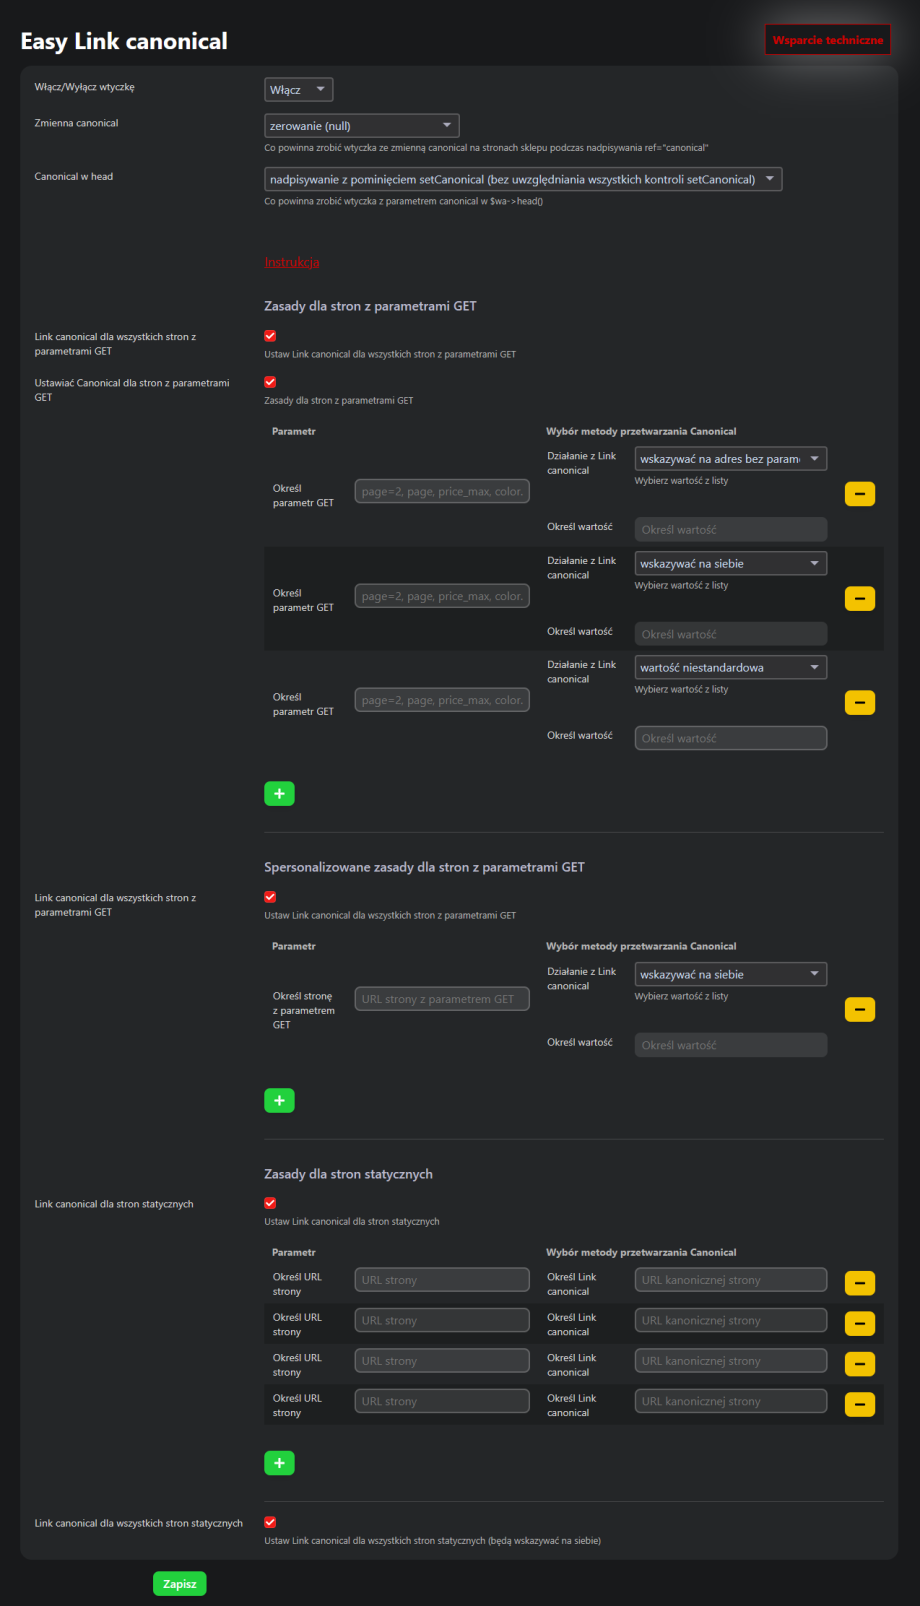Click the 'Wsparcie techniczne' button

pos(827,40)
